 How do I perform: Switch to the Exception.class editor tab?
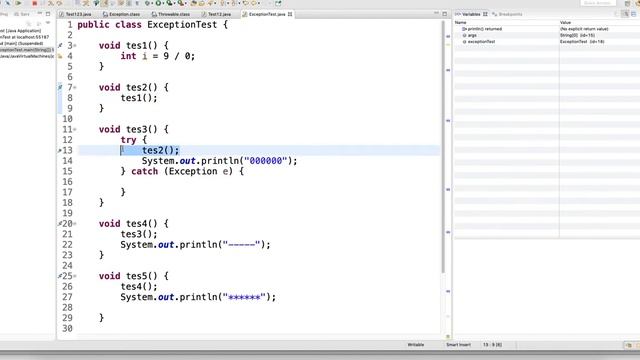pos(122,14)
